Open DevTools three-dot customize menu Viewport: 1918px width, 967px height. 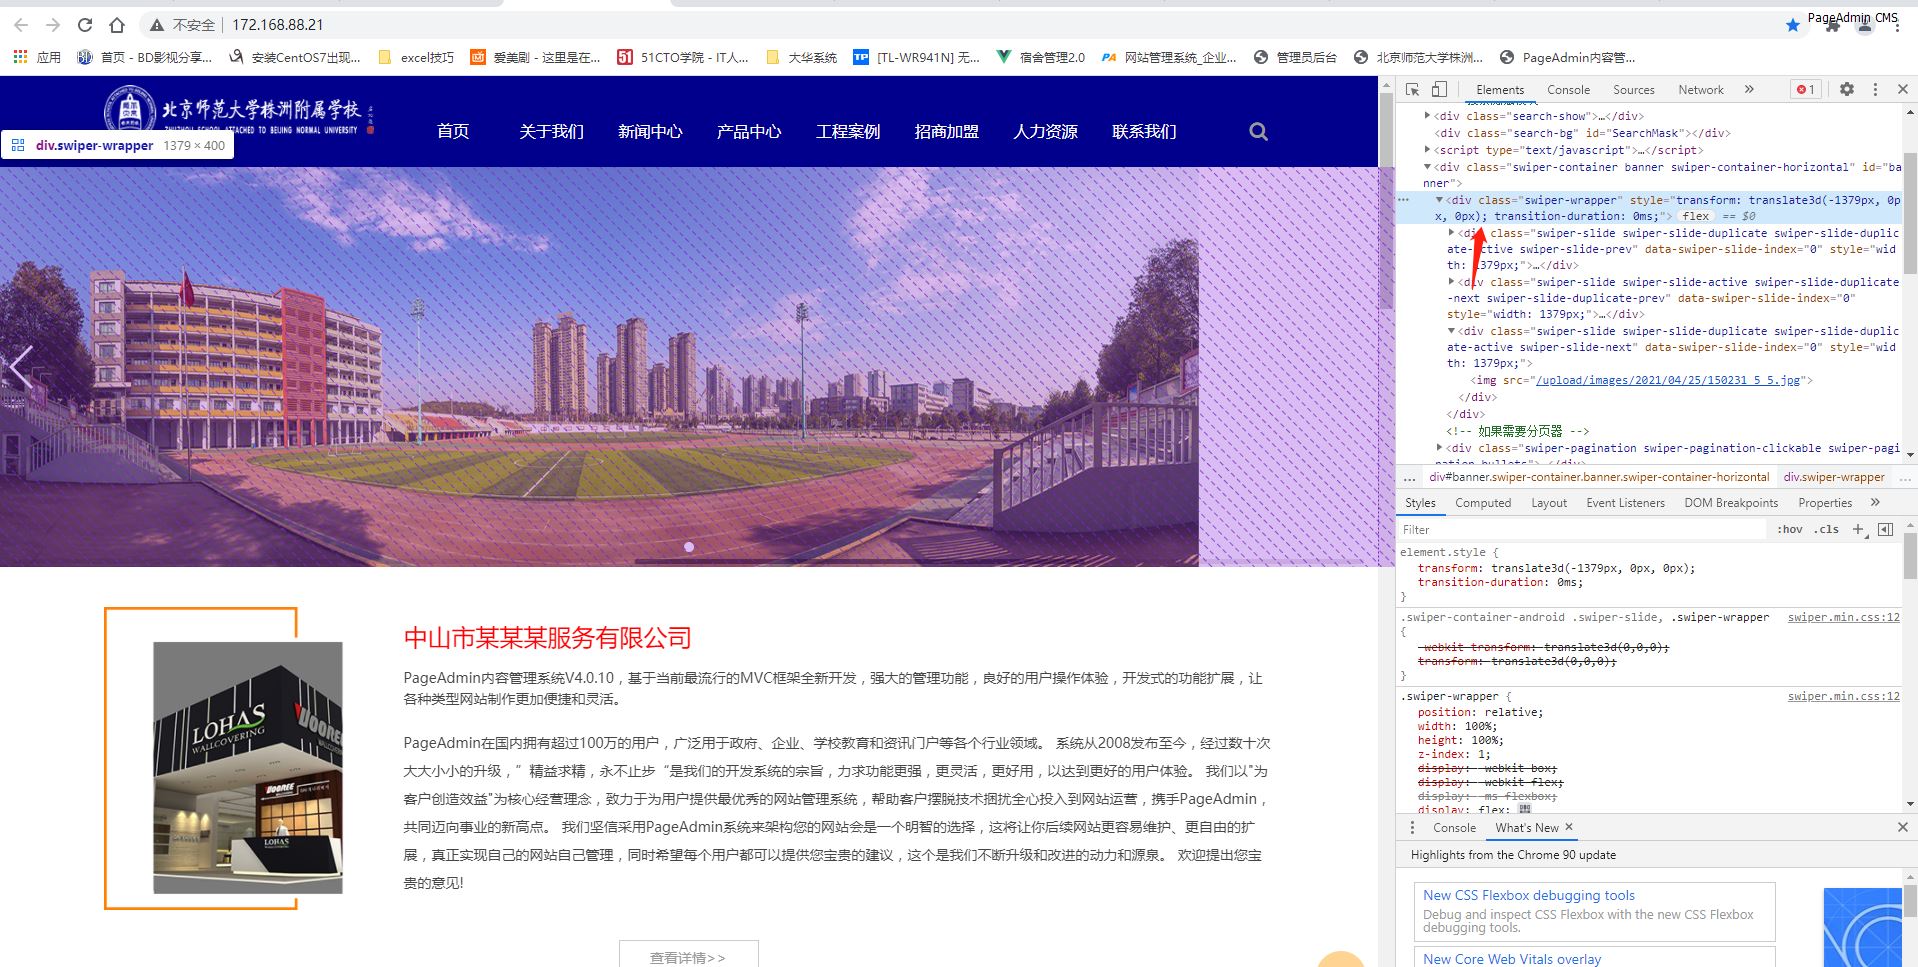pyautogui.click(x=1875, y=89)
